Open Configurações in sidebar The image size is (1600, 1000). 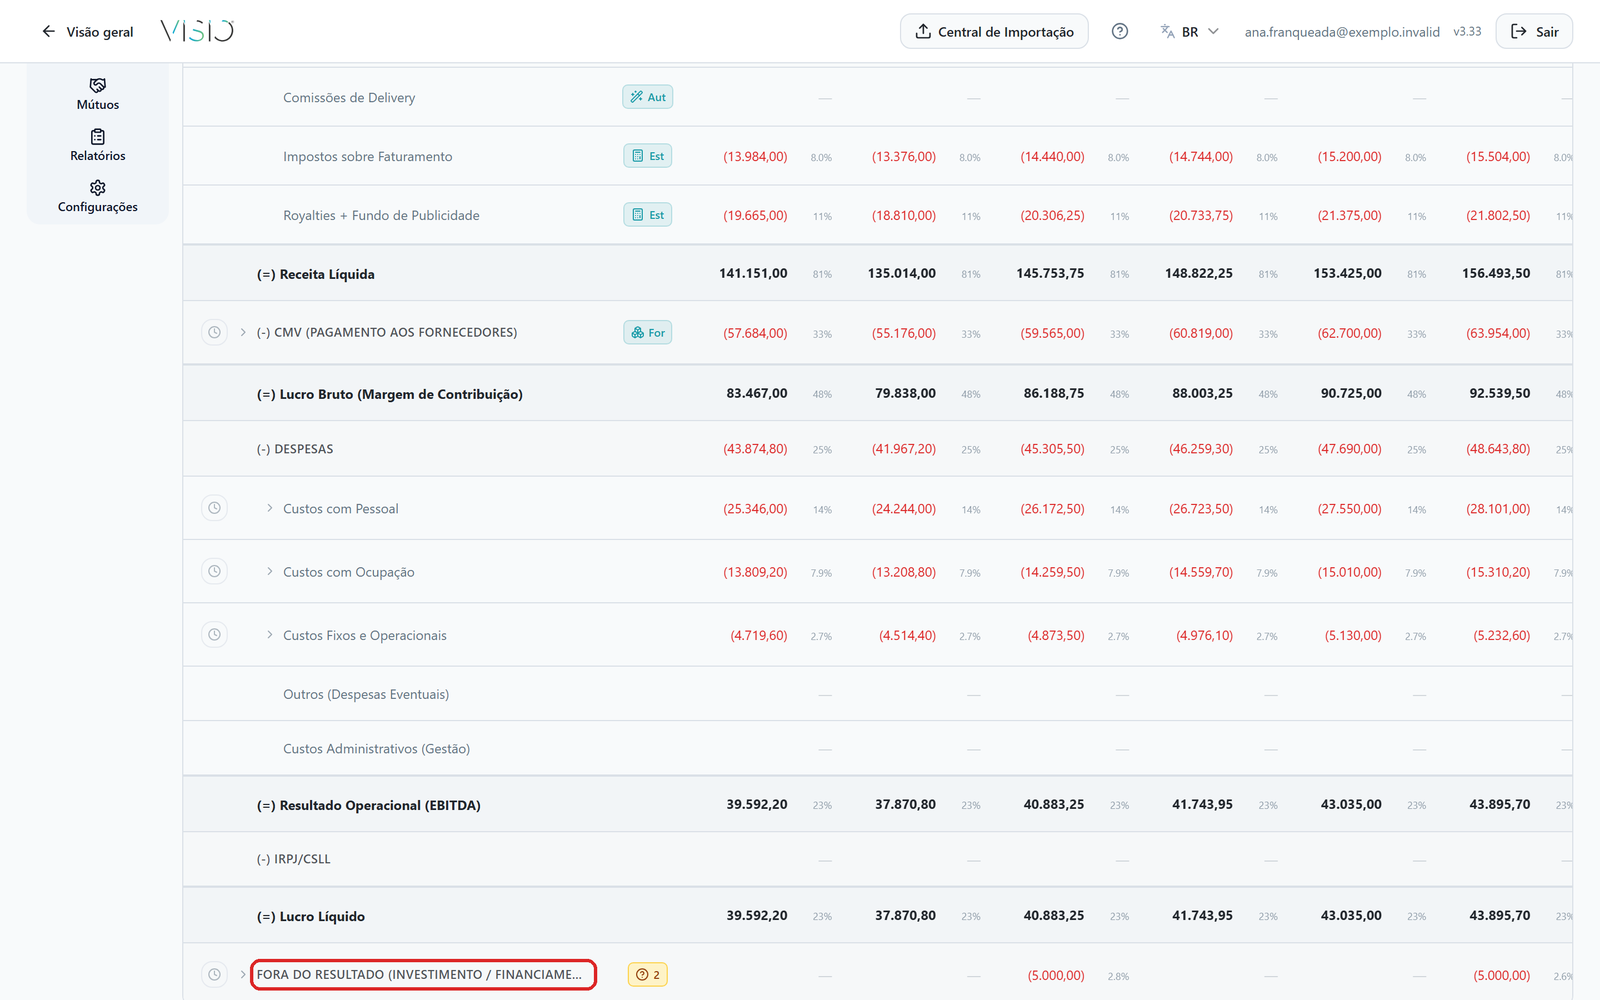point(98,196)
